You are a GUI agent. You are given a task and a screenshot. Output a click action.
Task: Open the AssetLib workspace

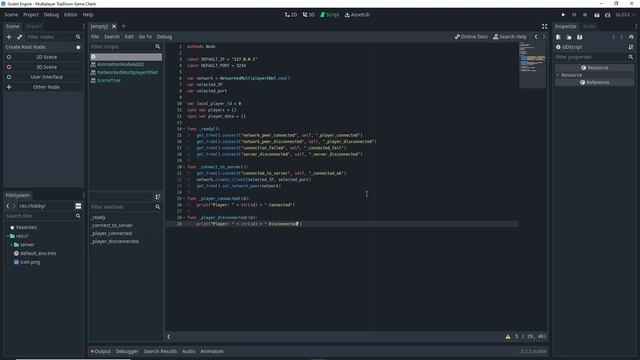pyautogui.click(x=357, y=15)
